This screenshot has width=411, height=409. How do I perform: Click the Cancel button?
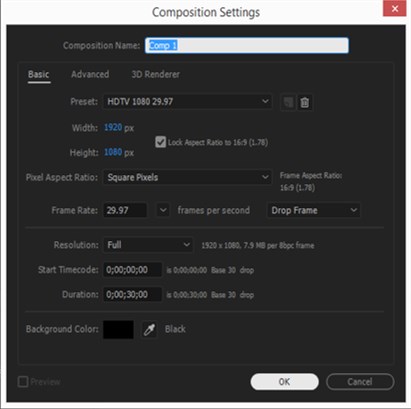click(x=360, y=382)
